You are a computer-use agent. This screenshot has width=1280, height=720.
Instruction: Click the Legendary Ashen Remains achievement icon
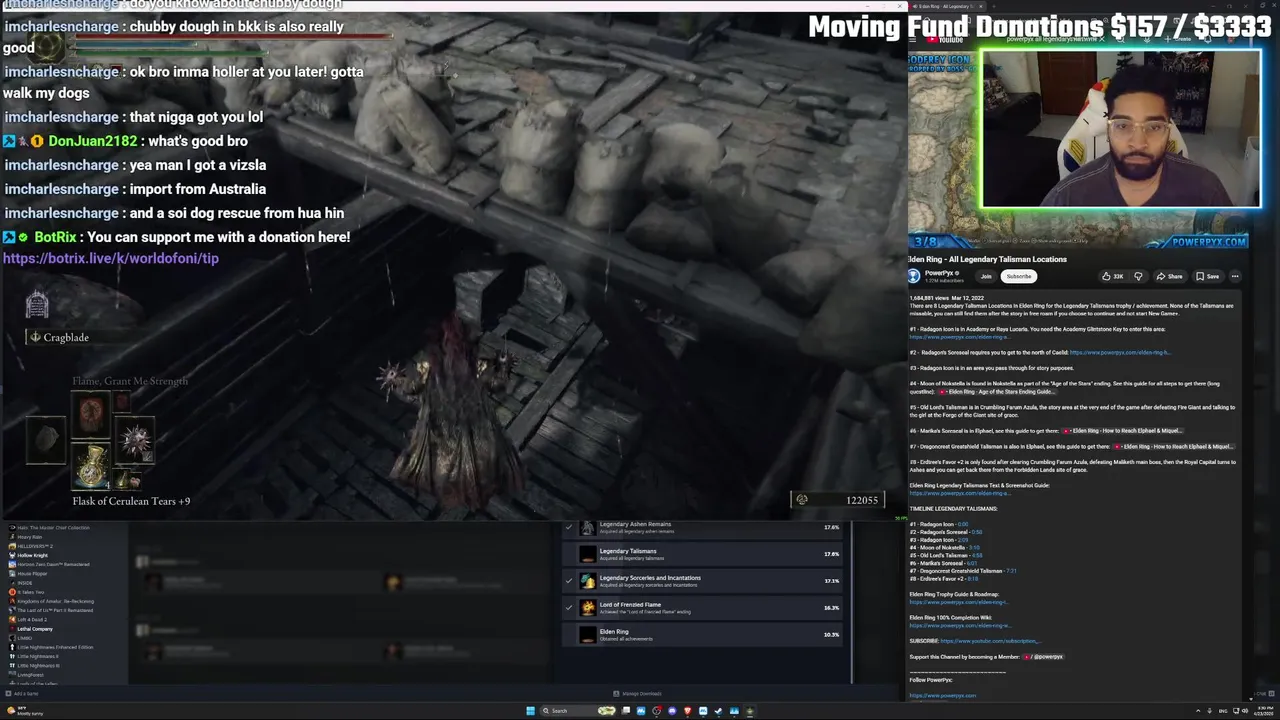588,527
